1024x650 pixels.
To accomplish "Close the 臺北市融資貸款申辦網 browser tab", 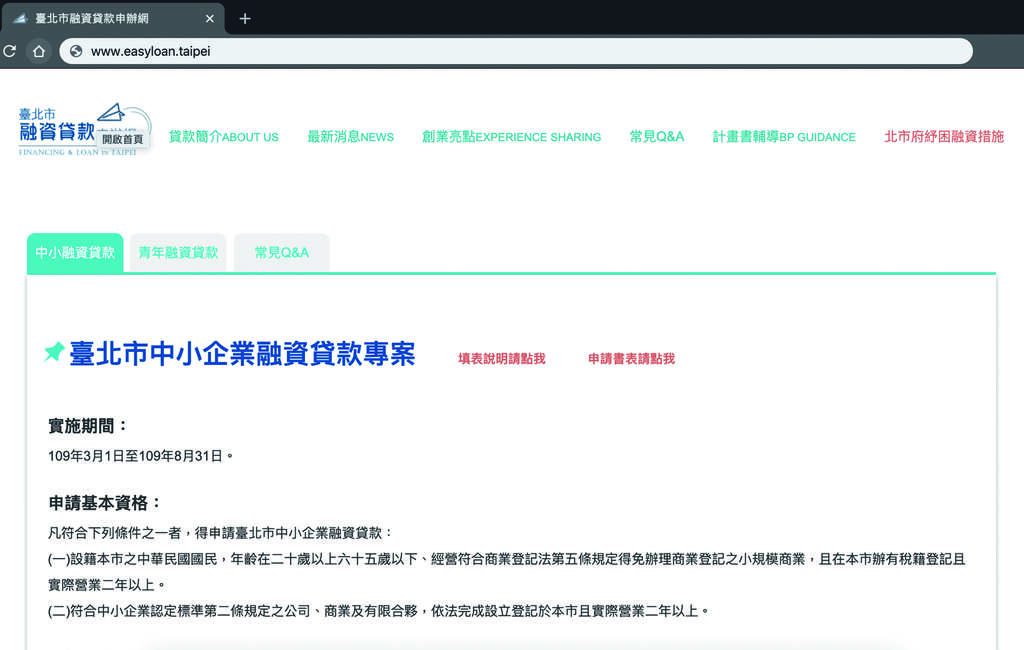I will [x=210, y=19].
